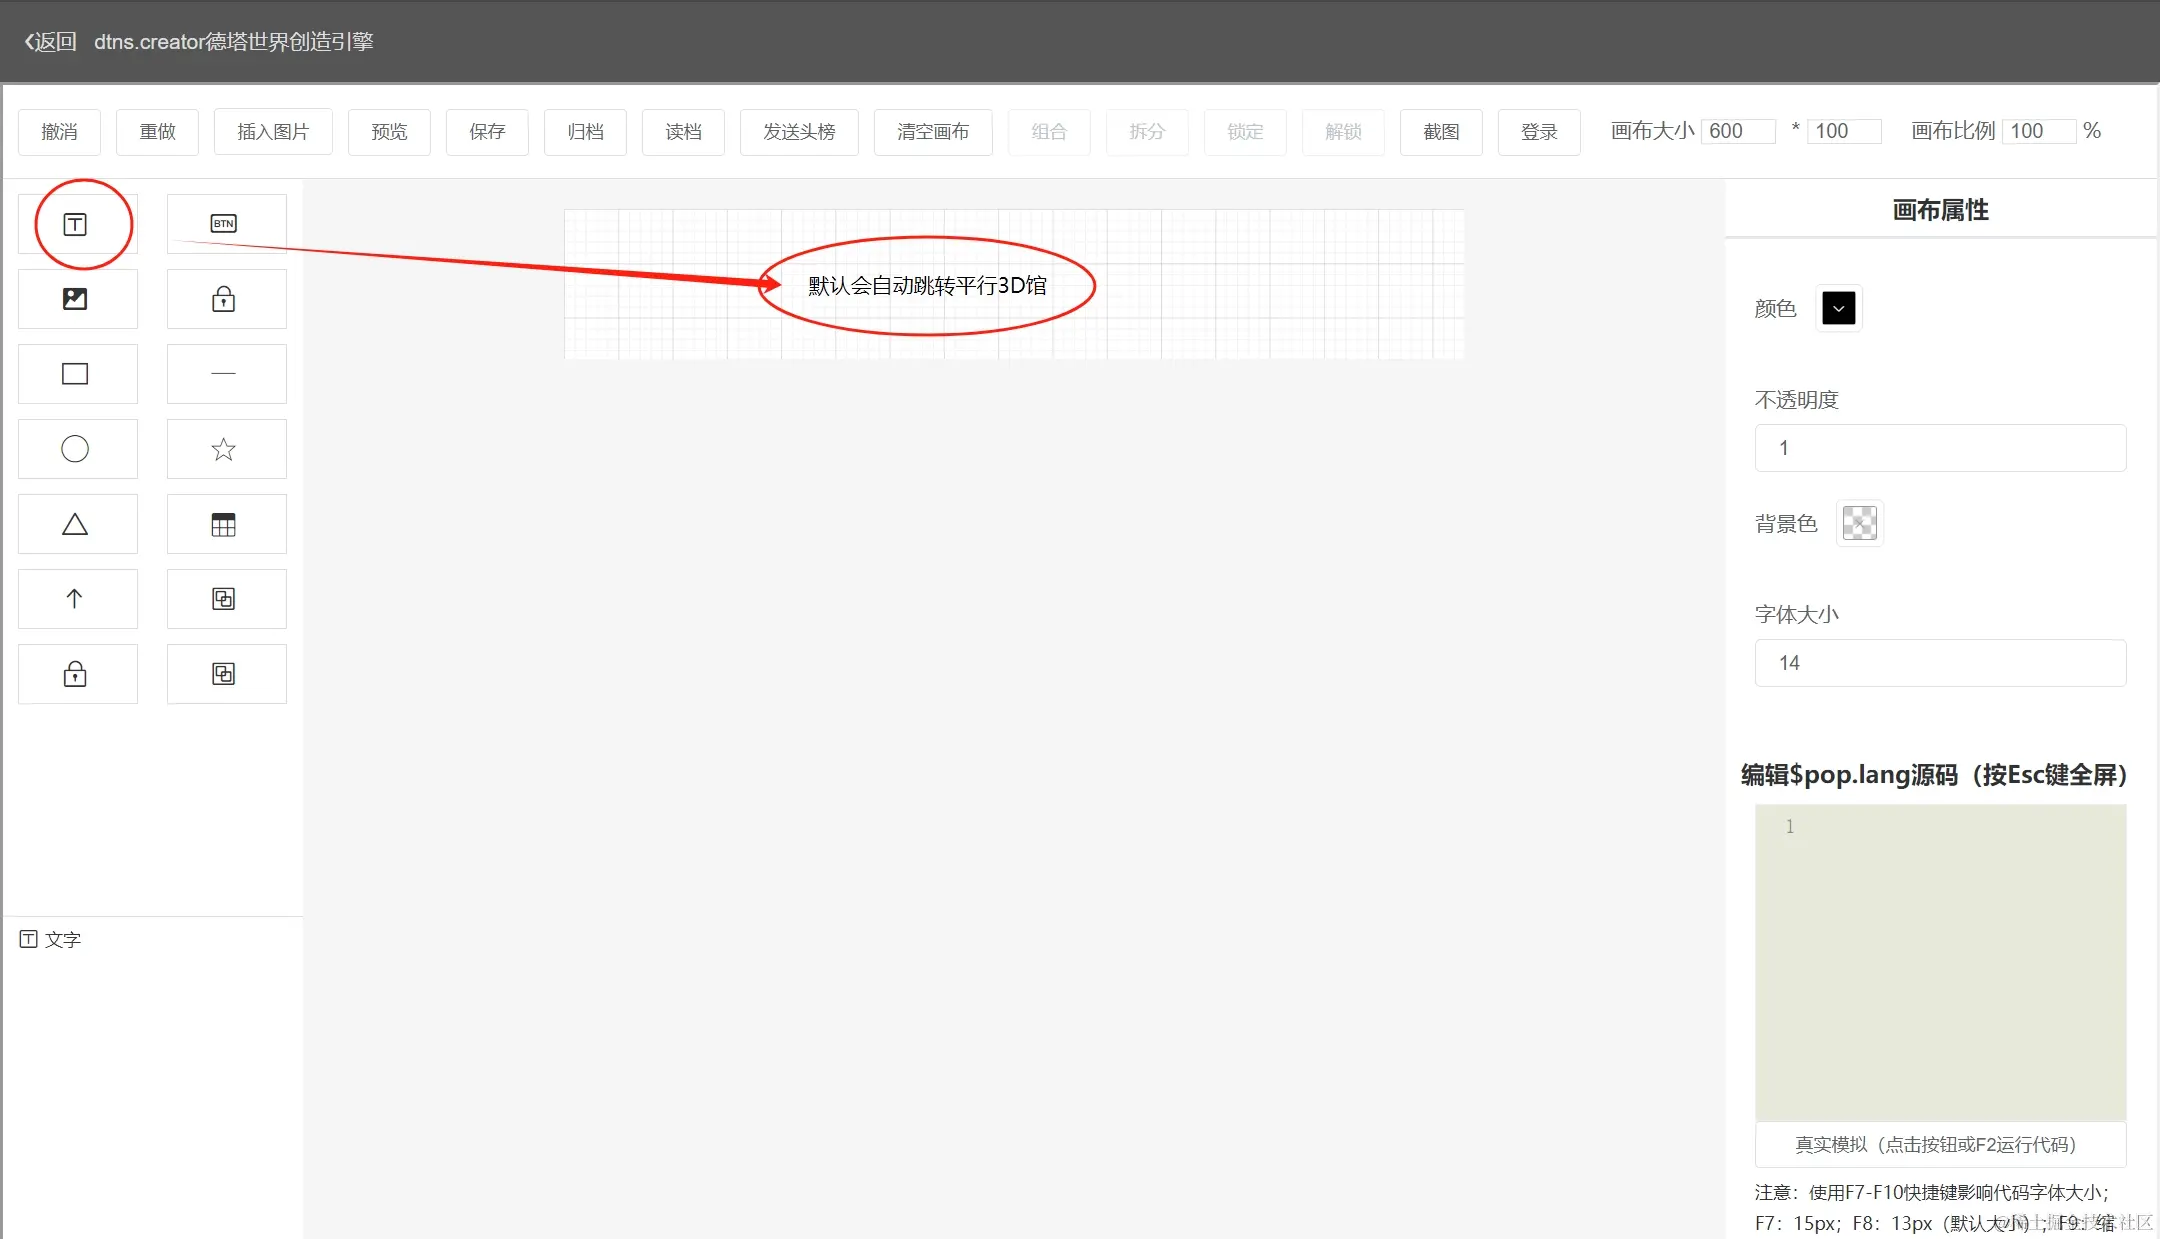Select the straight line tool

coord(225,374)
